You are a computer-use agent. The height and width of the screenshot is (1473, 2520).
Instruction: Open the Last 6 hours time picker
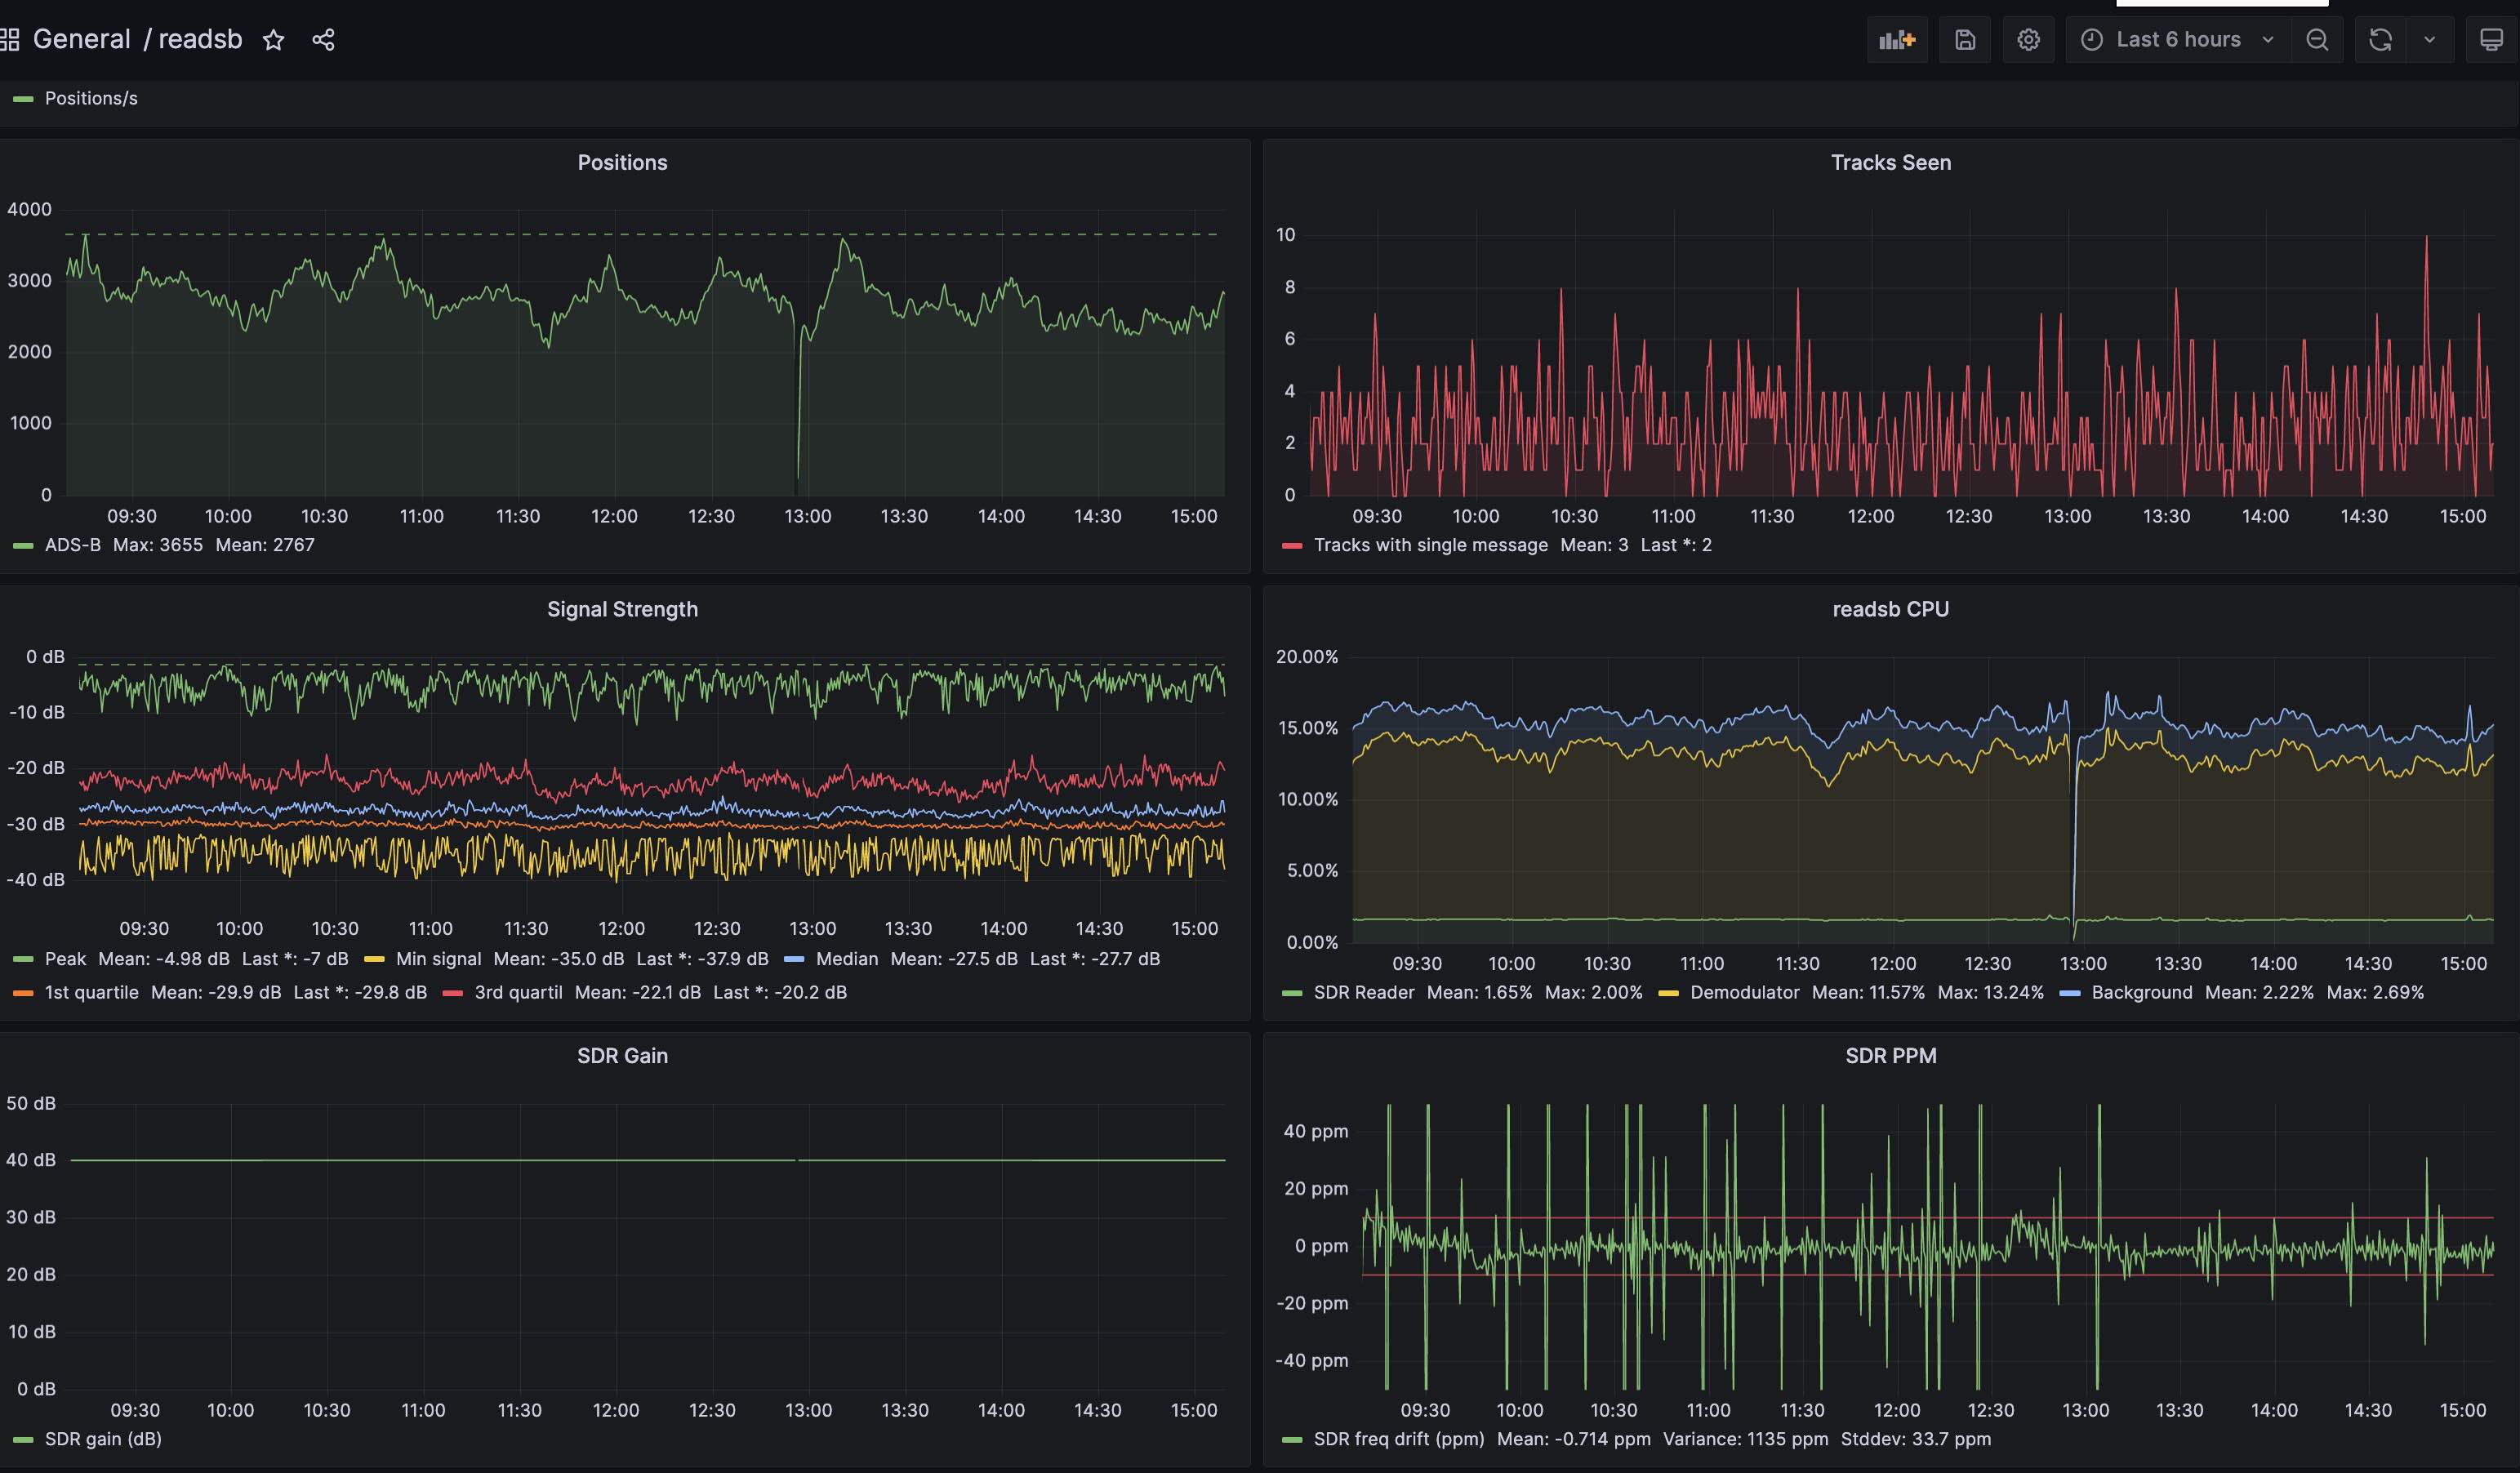click(x=2177, y=40)
